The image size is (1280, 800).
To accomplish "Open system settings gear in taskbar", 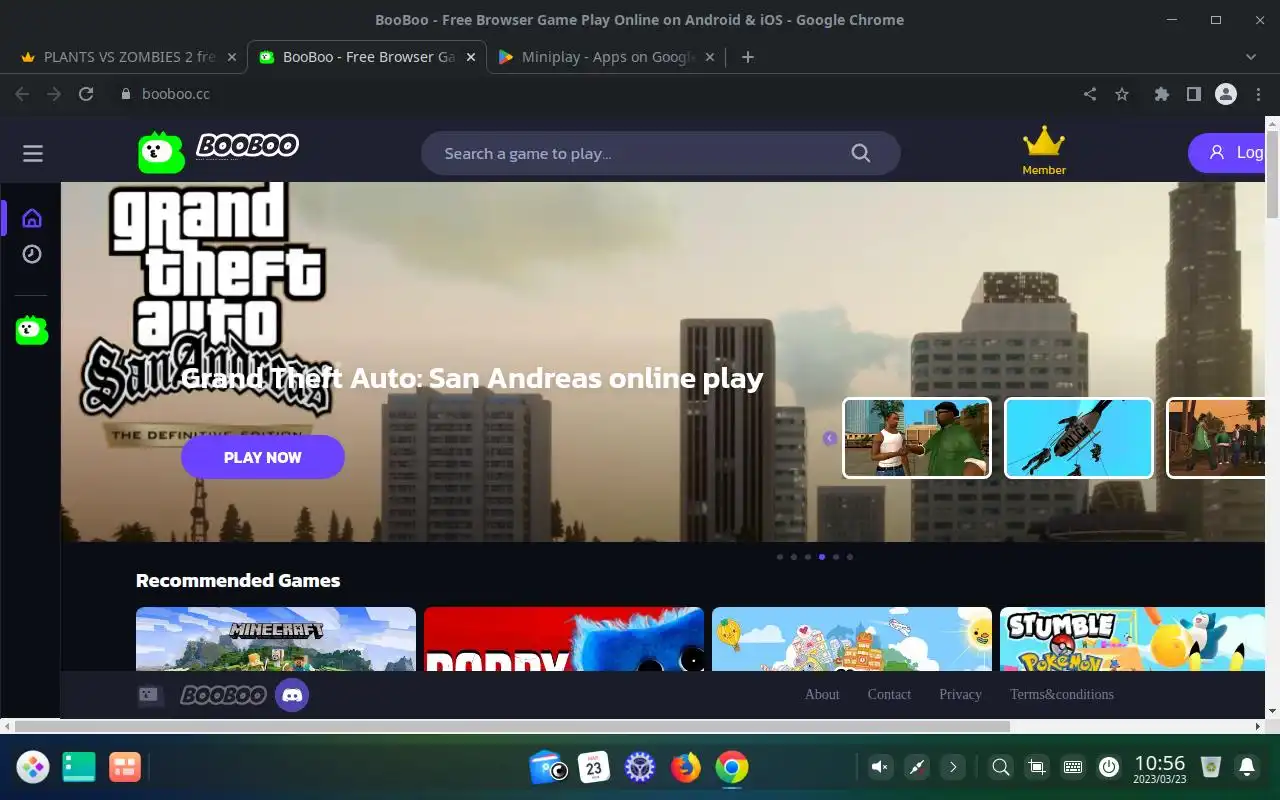I will coord(640,767).
